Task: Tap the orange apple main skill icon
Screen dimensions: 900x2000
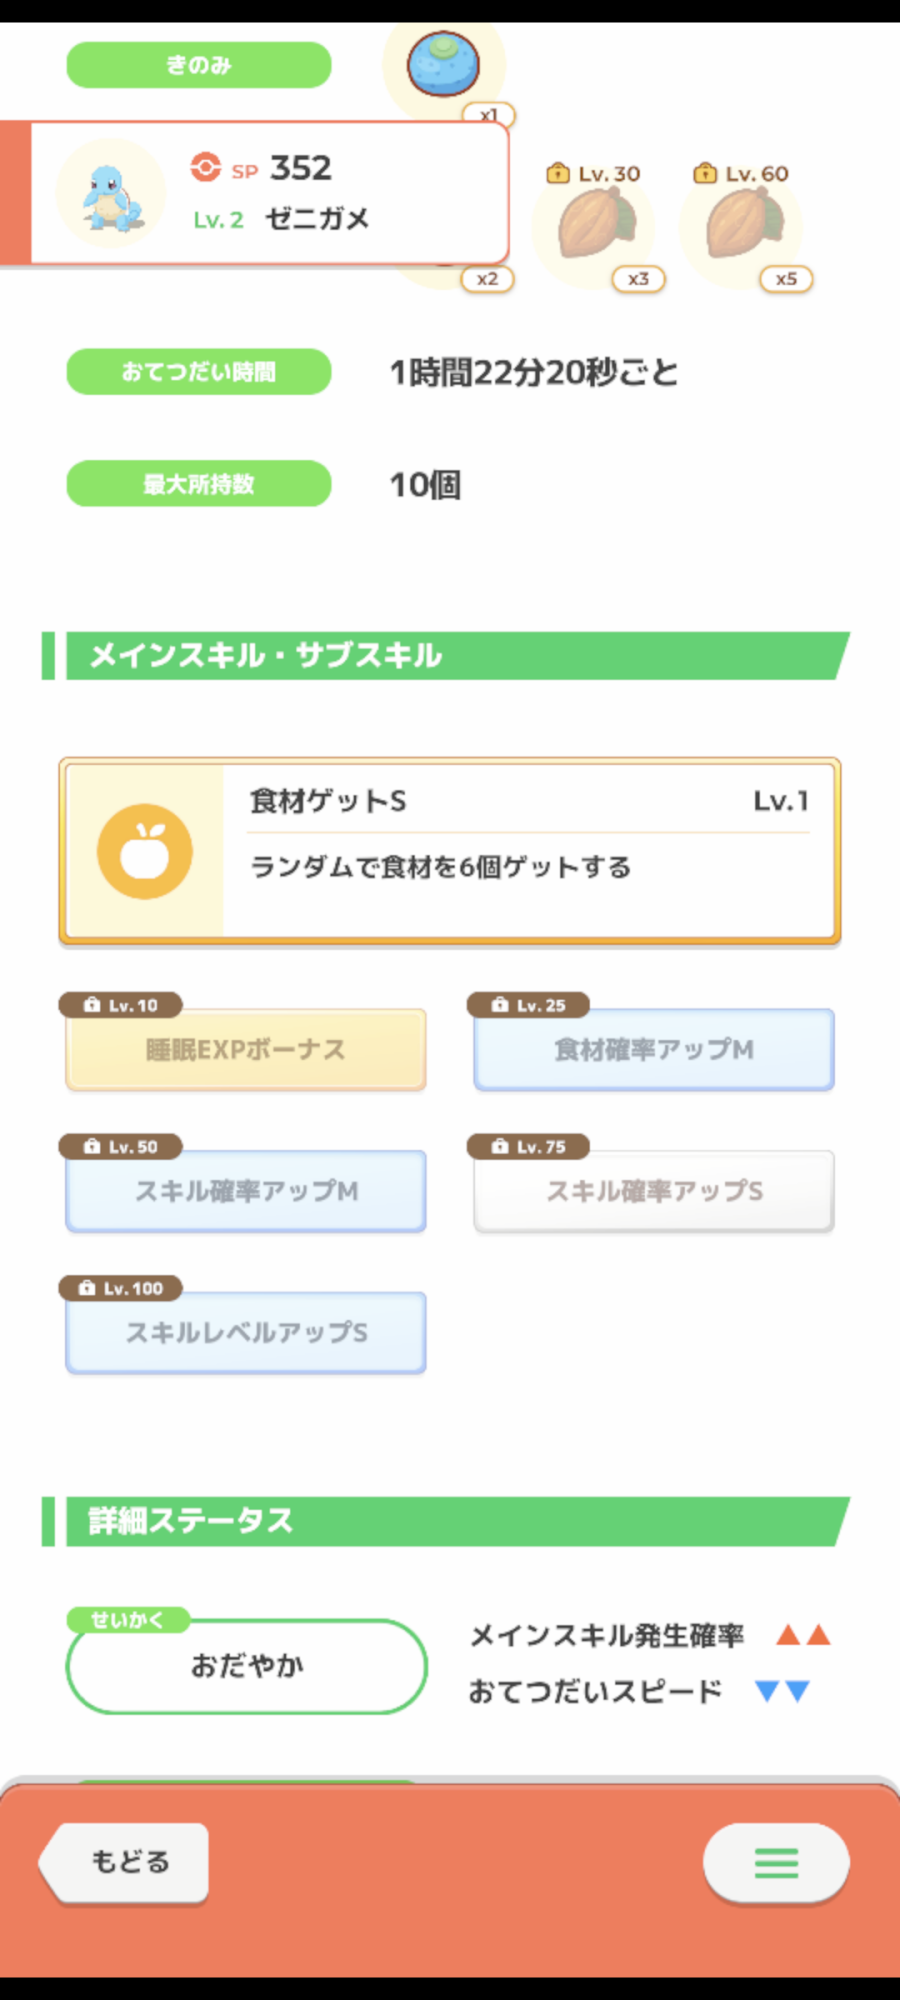Action: 145,851
